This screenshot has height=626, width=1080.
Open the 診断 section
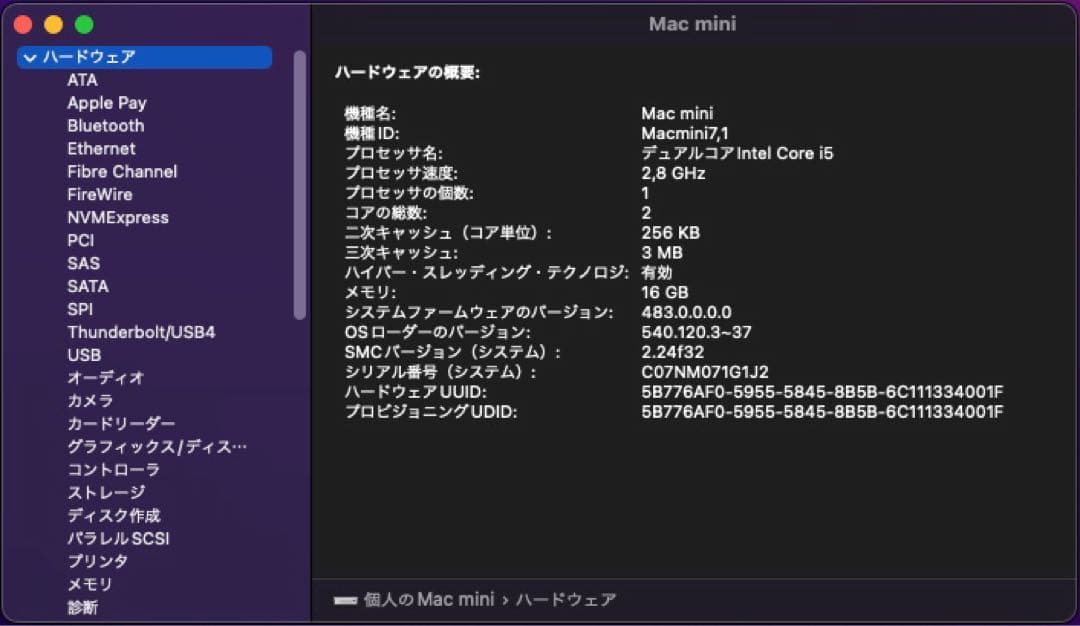[82, 607]
